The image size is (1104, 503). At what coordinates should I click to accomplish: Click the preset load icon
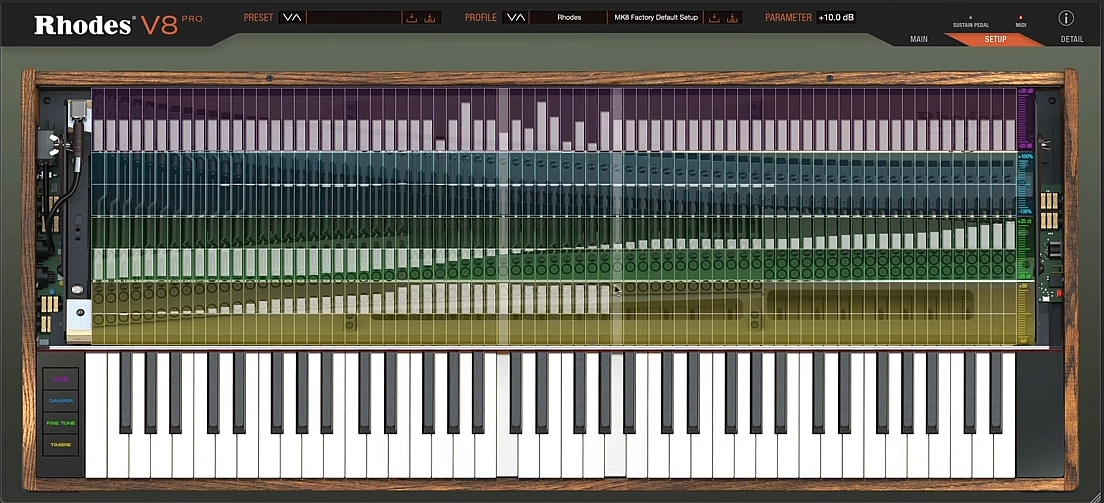tap(412, 18)
